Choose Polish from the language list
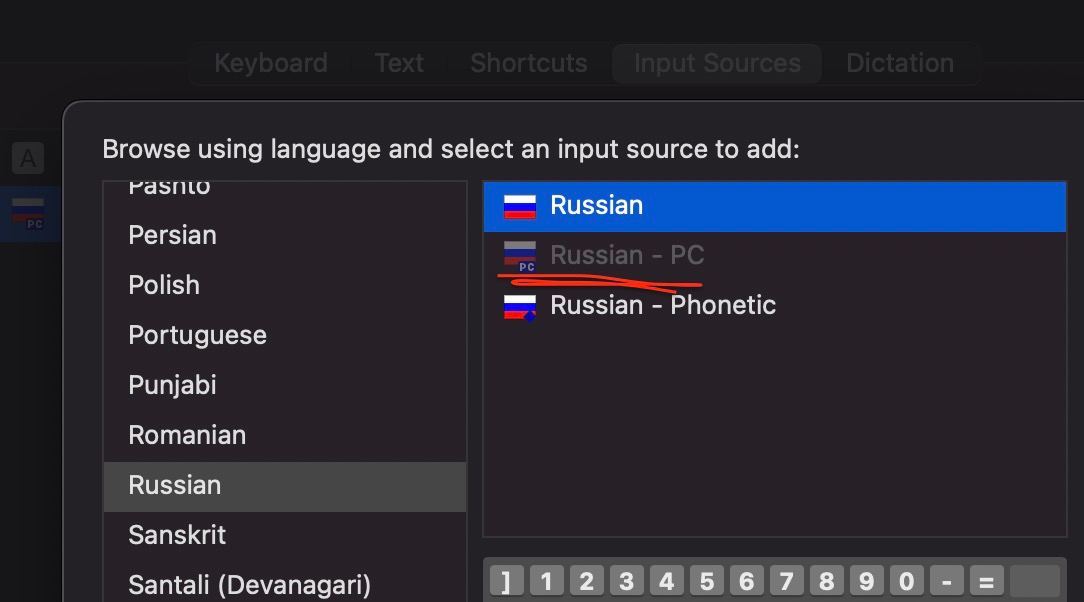The height and width of the screenshot is (602, 1084). click(164, 285)
